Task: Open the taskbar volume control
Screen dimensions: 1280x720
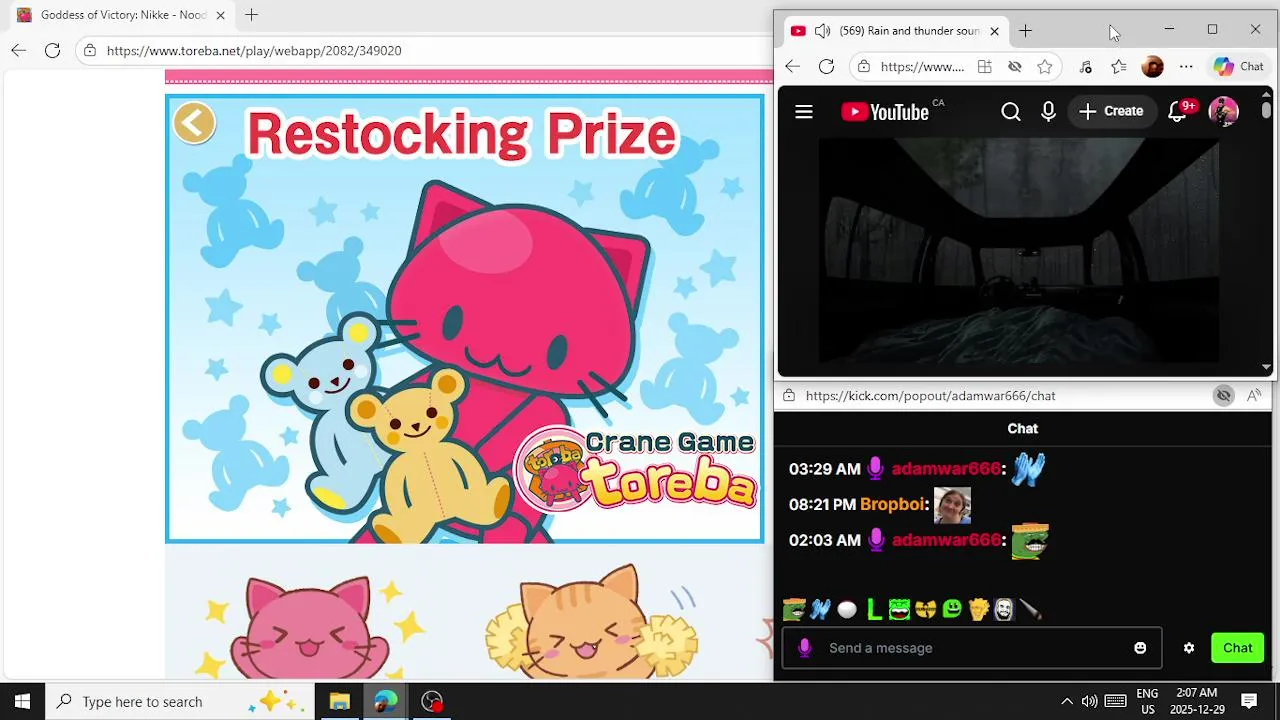Action: click(x=1090, y=701)
